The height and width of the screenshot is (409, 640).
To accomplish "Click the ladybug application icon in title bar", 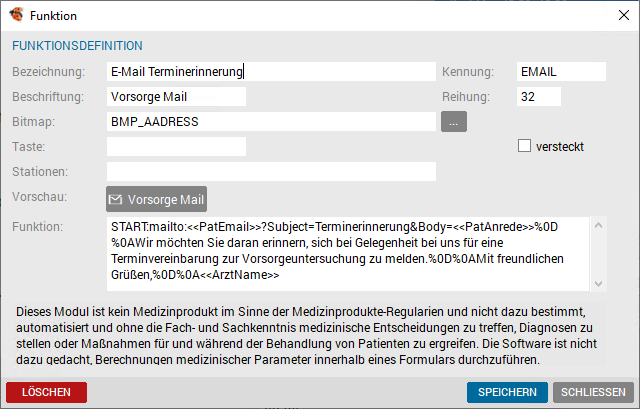I will [x=16, y=15].
